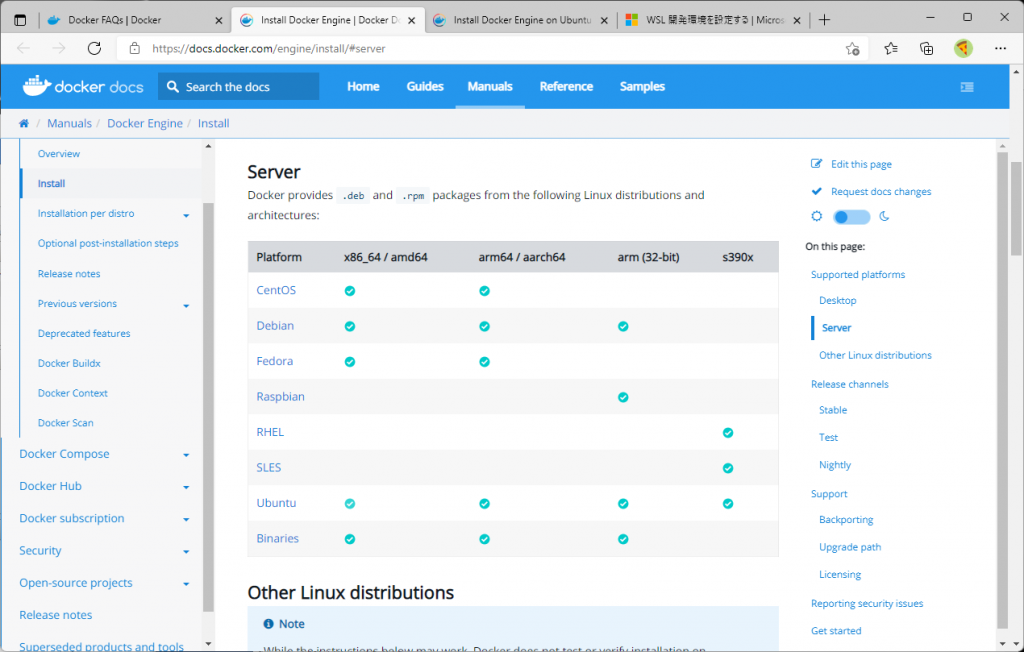Open a new tab with plus icon
Viewport: 1024px width, 652px height.
(x=824, y=20)
